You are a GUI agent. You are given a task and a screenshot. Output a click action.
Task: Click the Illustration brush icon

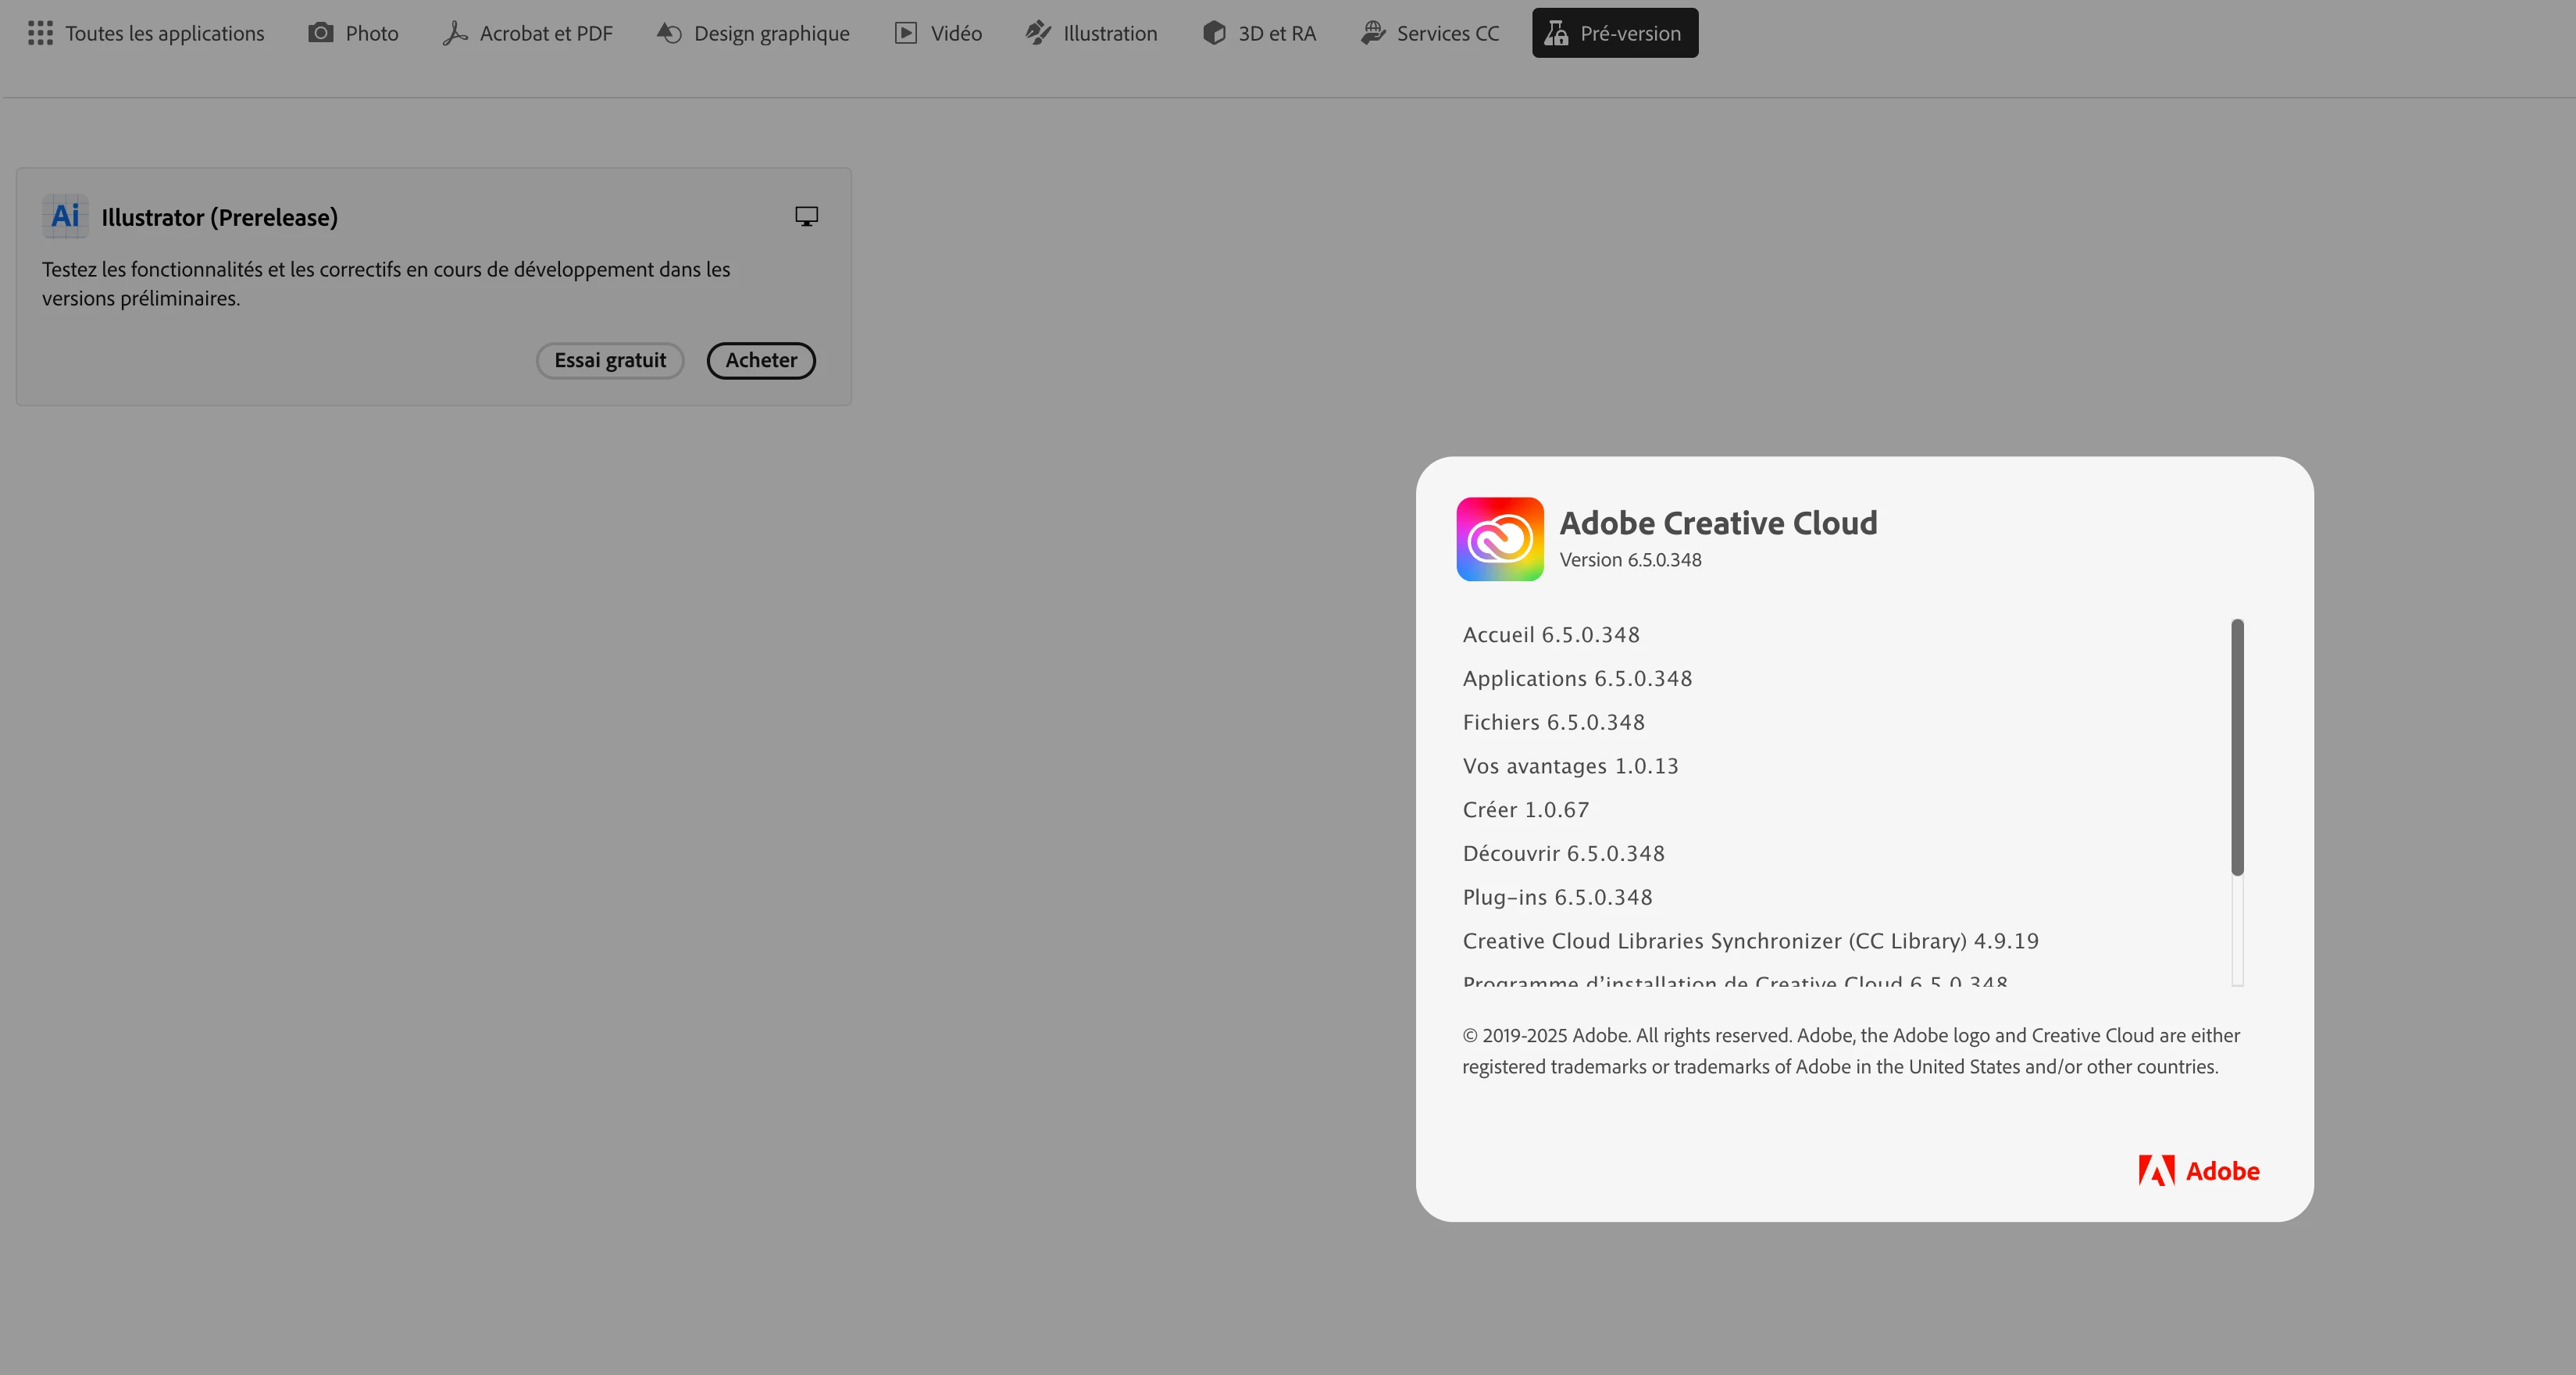pos(1038,33)
